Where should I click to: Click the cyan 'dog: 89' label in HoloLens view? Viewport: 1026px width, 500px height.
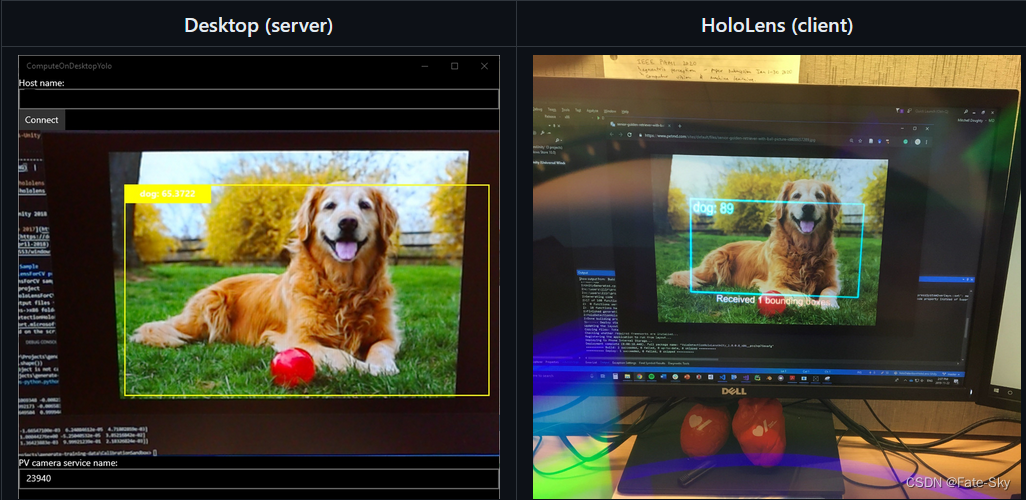(713, 209)
